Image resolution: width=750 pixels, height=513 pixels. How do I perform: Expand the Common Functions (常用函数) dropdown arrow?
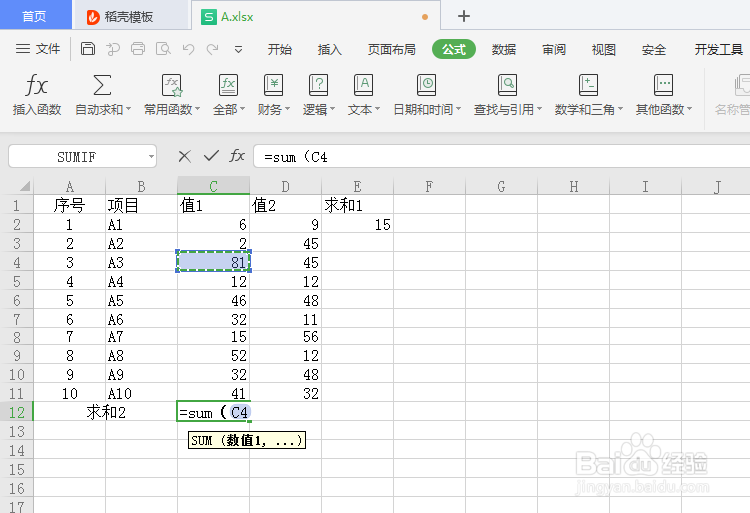198,109
